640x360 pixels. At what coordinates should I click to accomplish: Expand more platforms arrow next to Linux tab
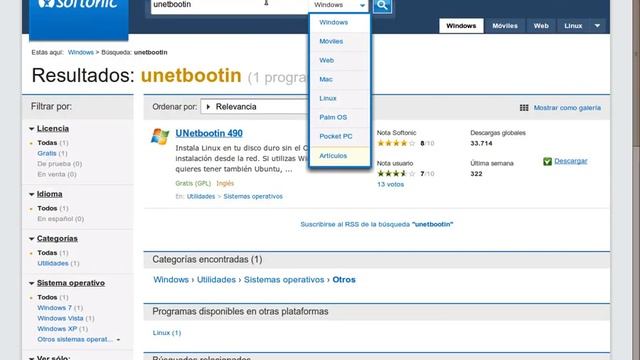597,26
